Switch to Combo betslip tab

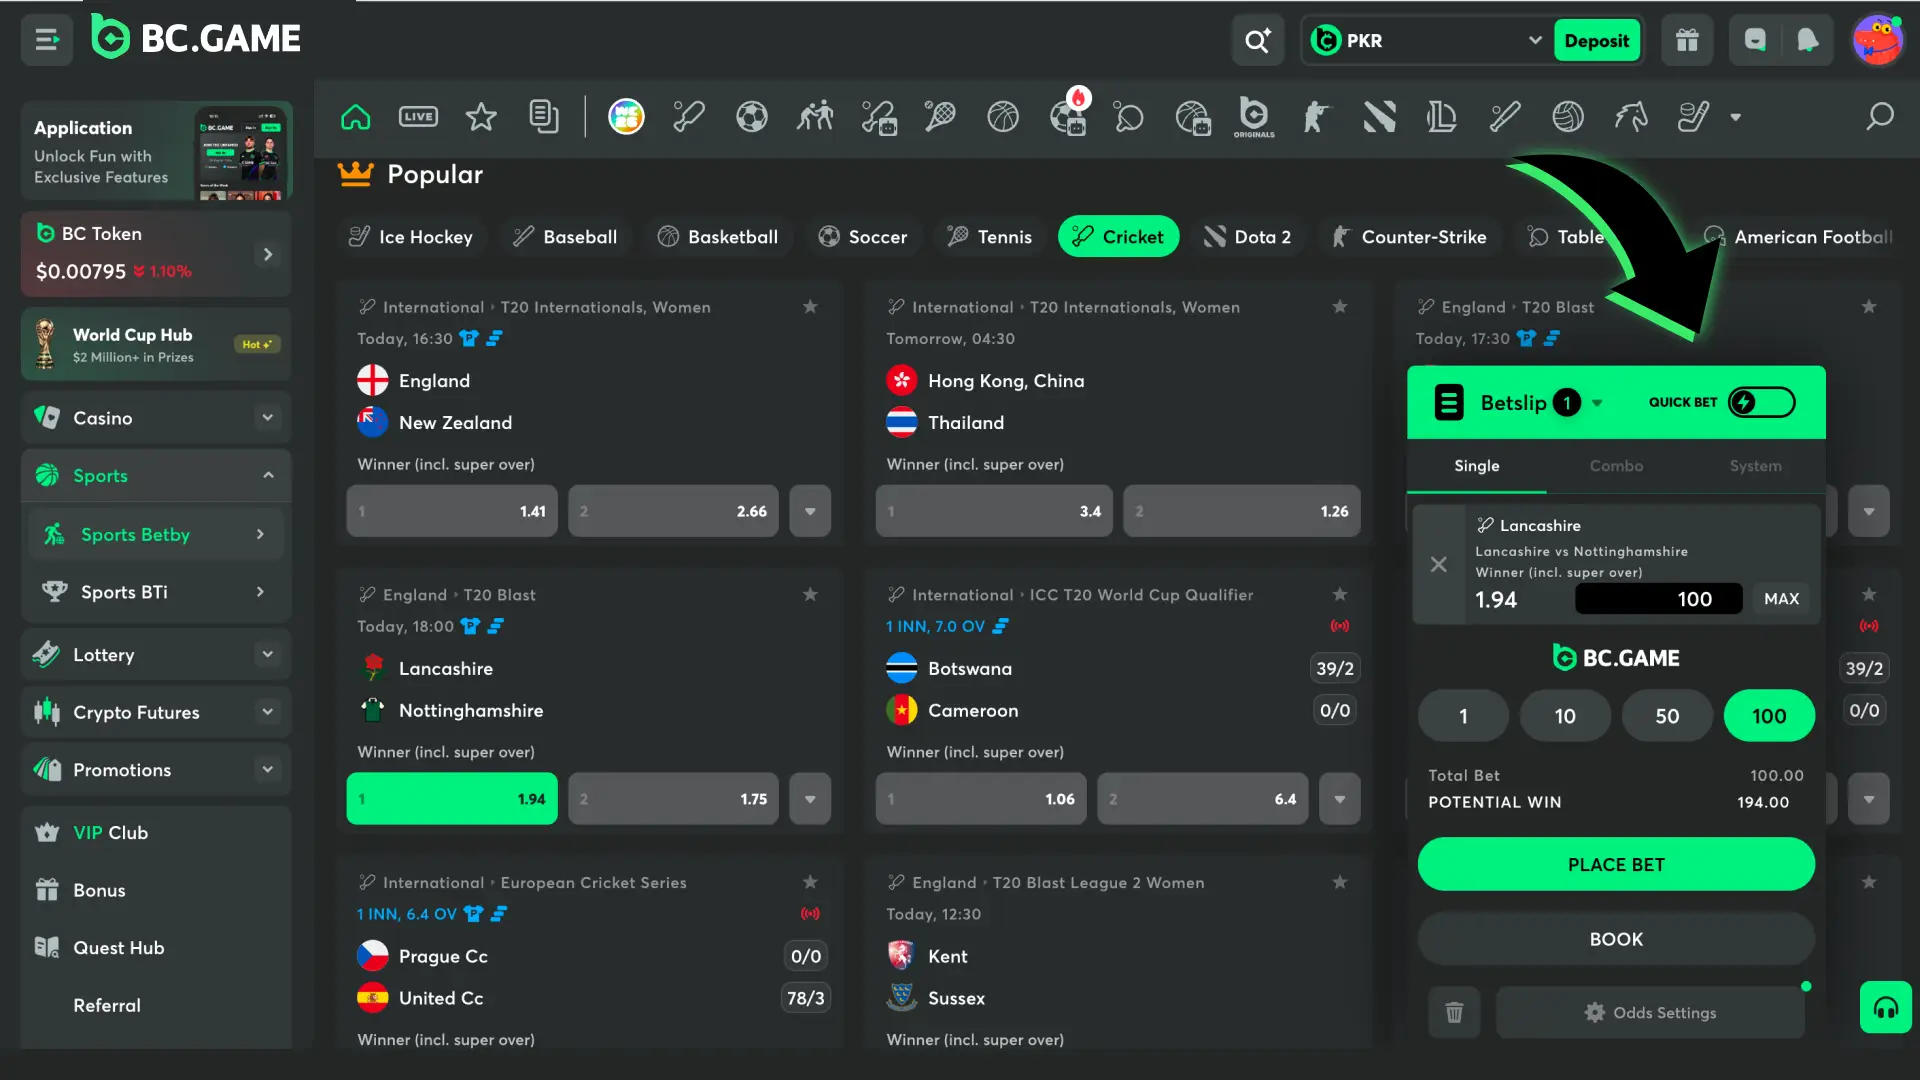[x=1616, y=466]
